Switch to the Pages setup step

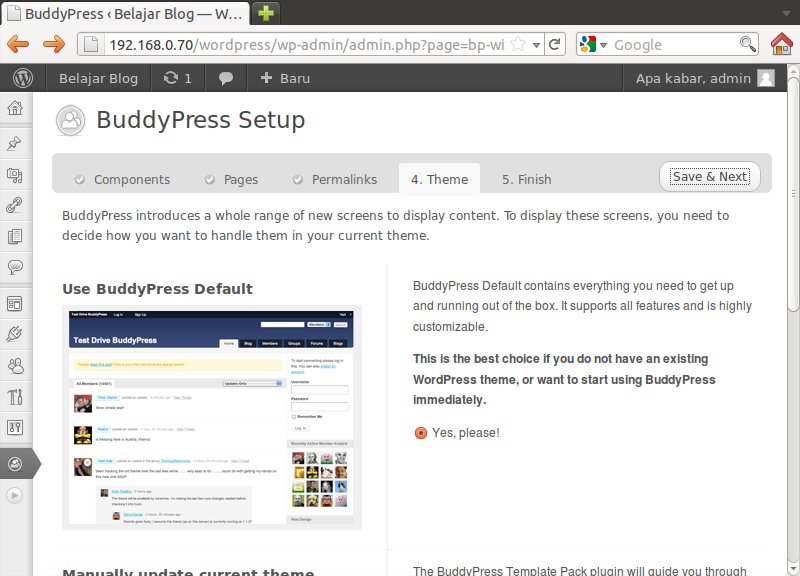coord(232,180)
